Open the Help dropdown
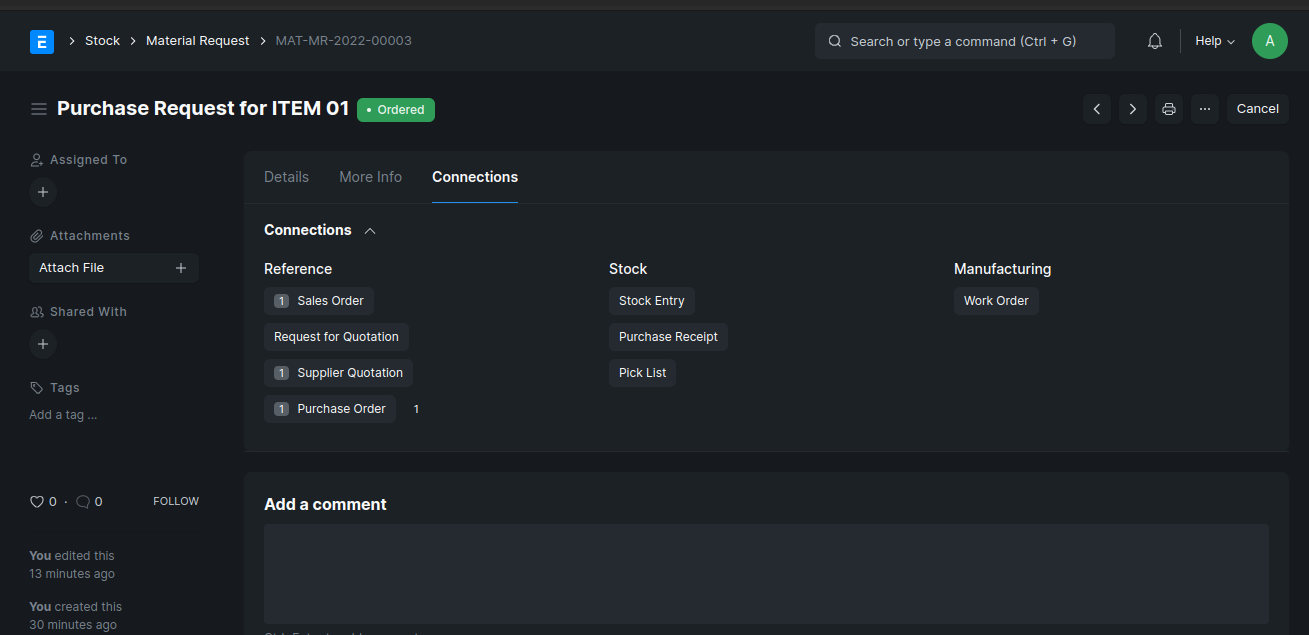1309x635 pixels. click(x=1213, y=40)
